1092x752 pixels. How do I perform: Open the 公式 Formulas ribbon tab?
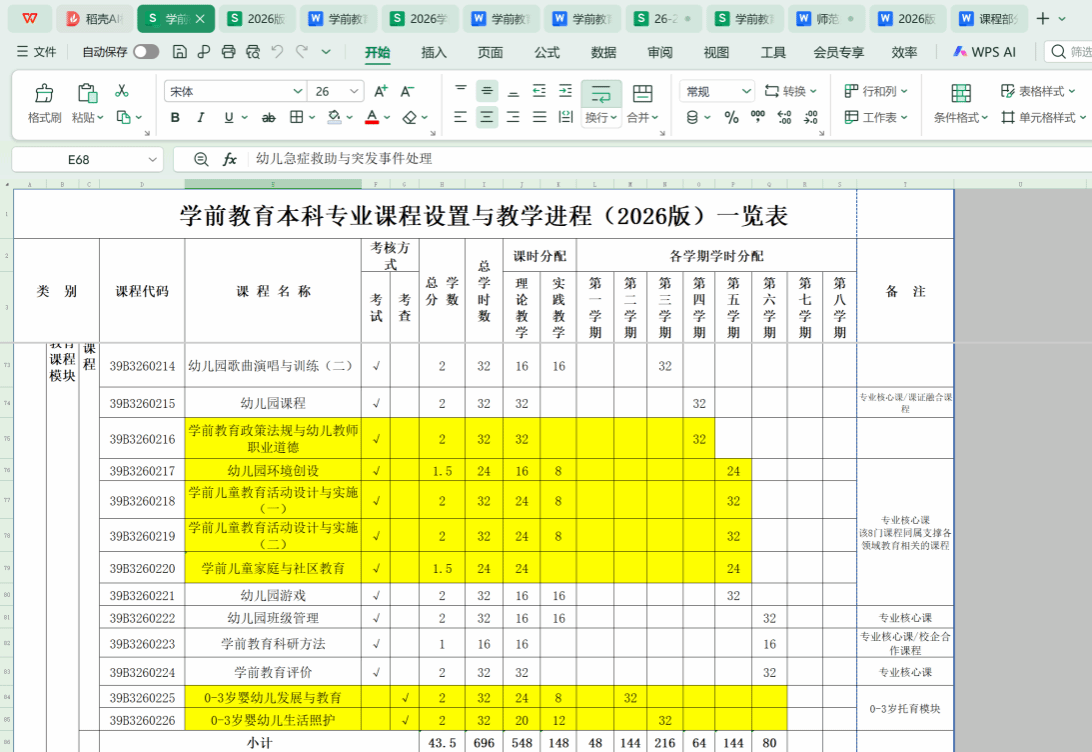pyautogui.click(x=547, y=52)
